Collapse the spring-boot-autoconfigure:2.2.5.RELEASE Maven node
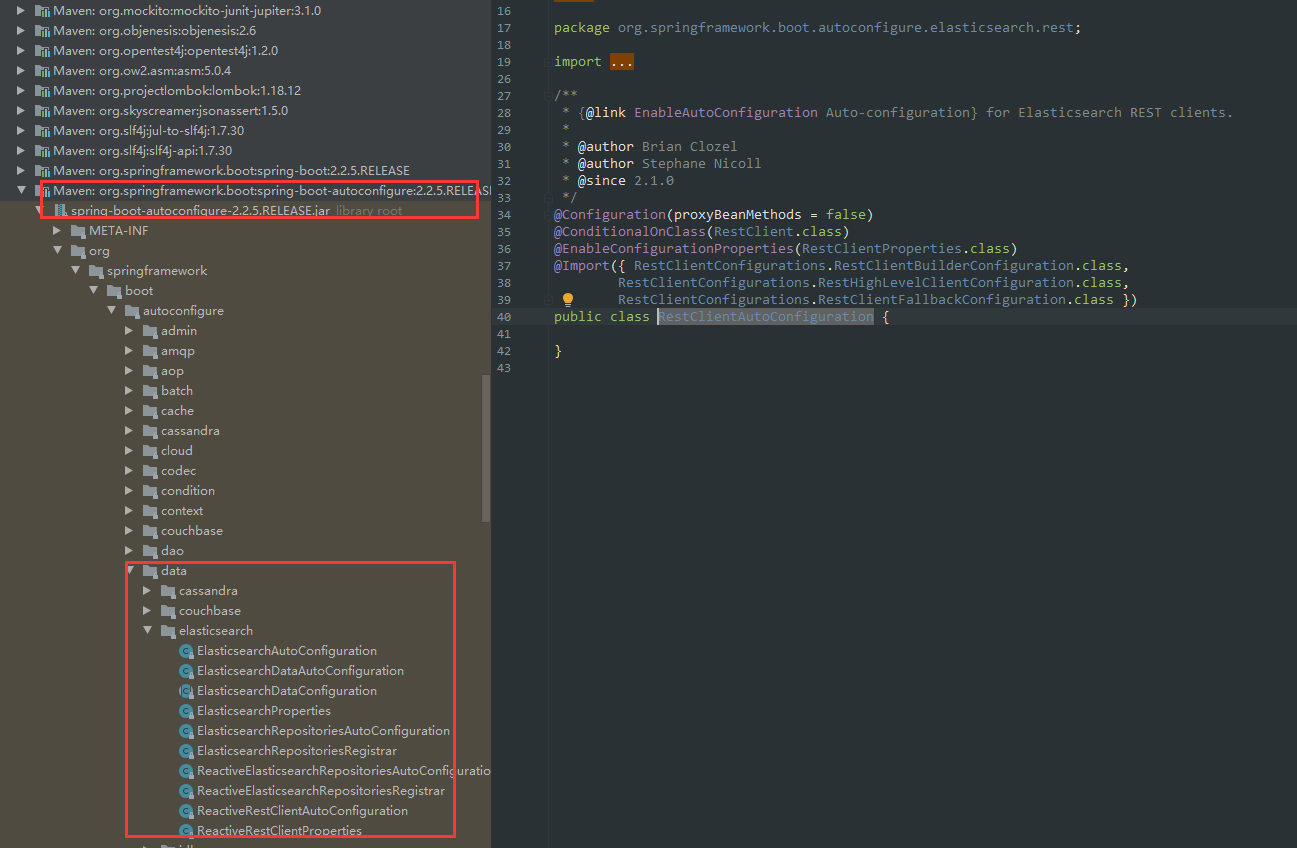This screenshot has height=848, width=1297. (22, 191)
